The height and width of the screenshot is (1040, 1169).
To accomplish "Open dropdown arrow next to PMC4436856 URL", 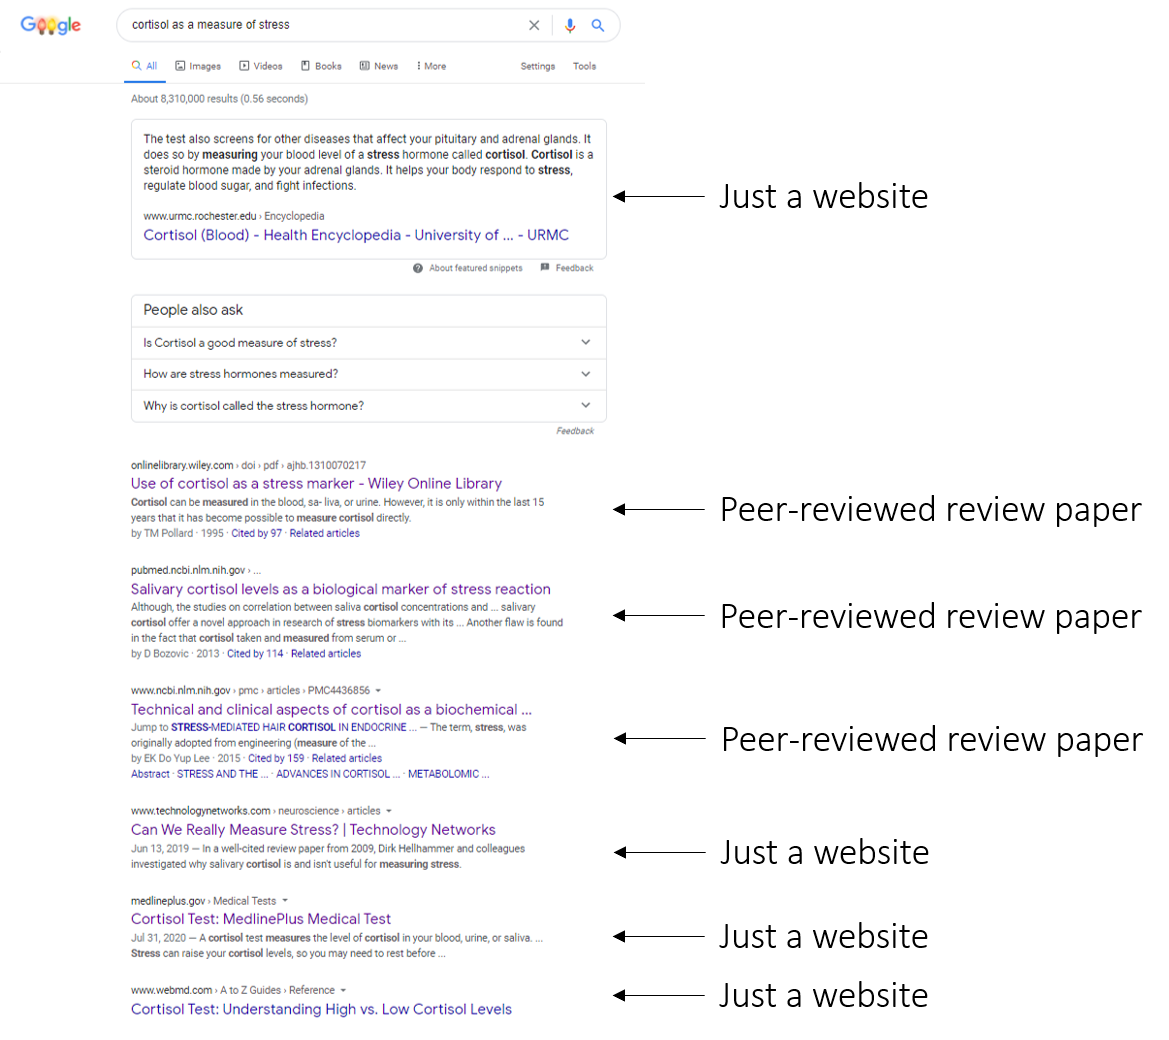I will coord(378,690).
